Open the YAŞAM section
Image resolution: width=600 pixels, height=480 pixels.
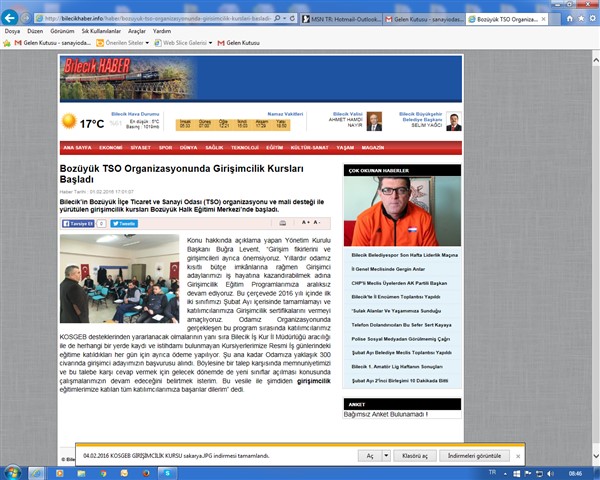345,148
